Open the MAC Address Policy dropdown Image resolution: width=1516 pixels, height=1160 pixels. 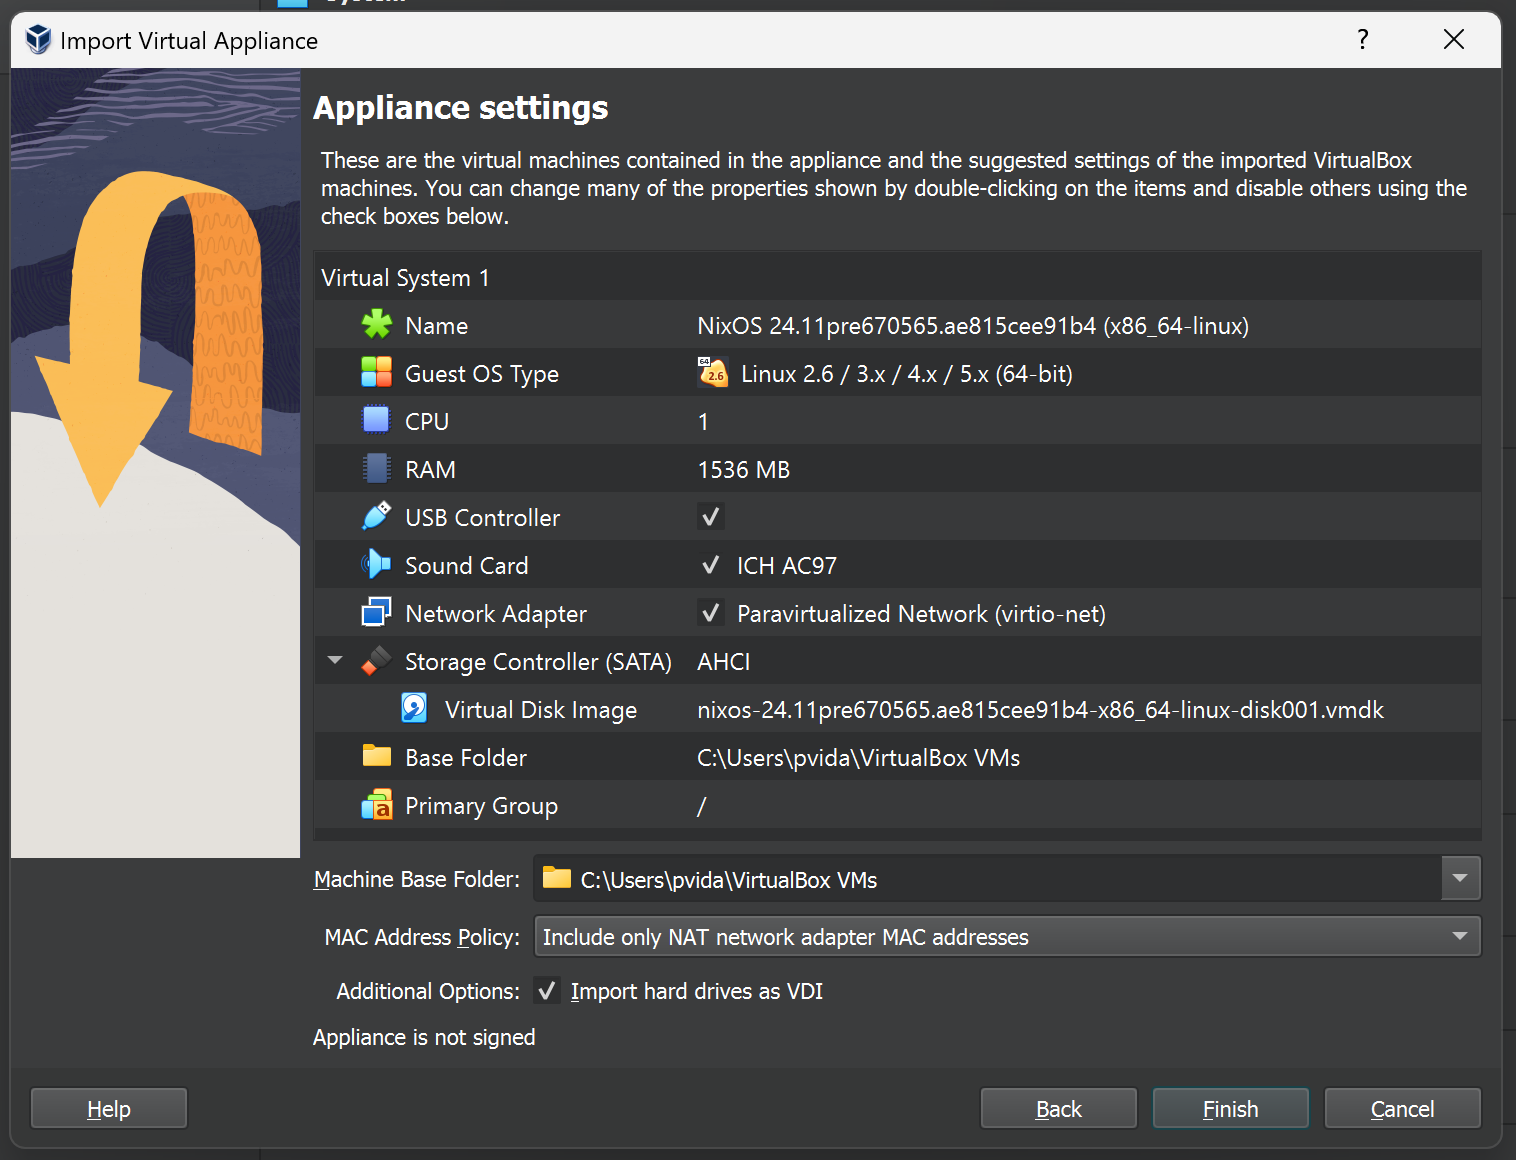click(1007, 937)
